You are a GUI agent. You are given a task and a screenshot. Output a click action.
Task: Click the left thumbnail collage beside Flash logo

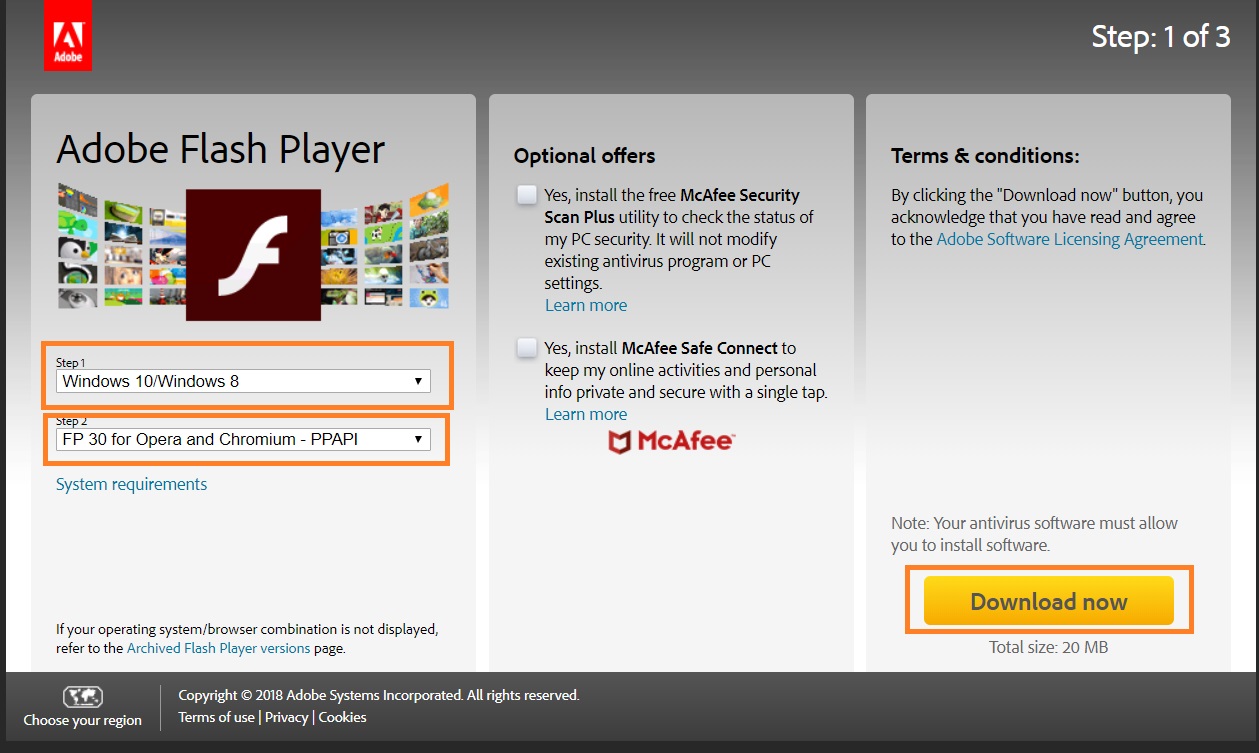pos(121,246)
